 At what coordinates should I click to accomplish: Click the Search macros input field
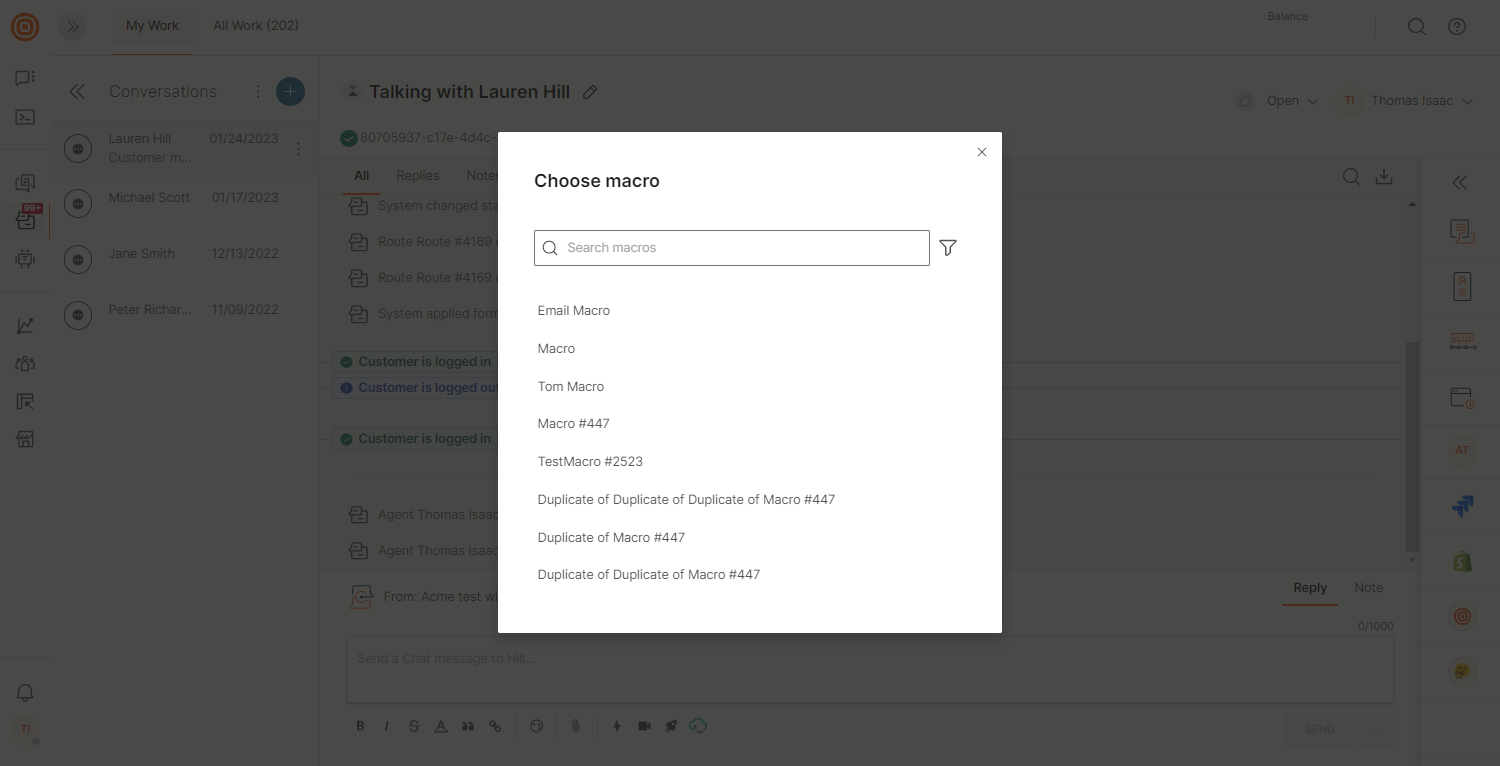click(740, 248)
